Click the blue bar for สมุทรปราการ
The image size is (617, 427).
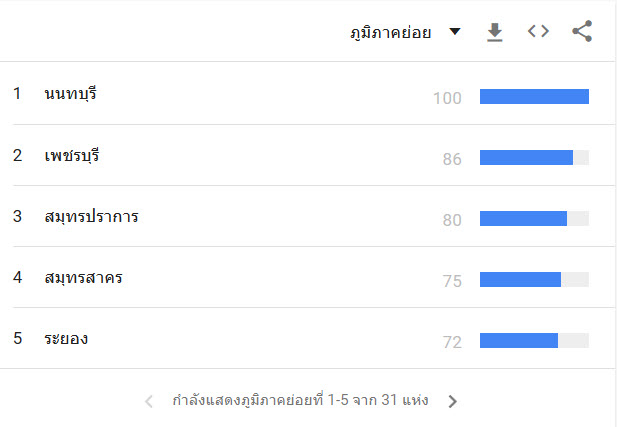(523, 218)
